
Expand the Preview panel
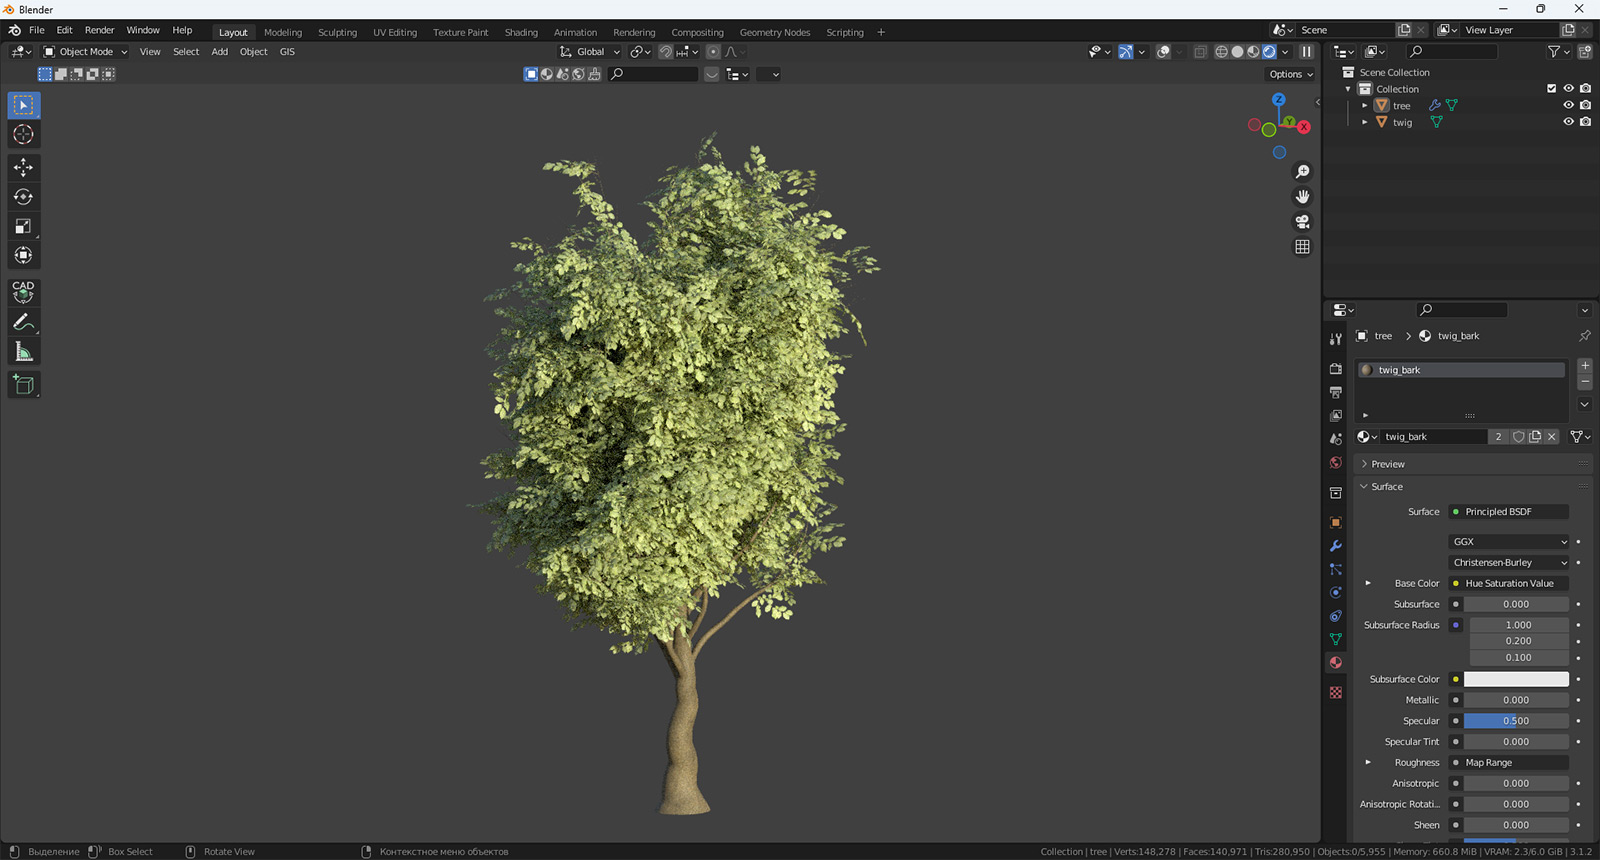[1388, 464]
